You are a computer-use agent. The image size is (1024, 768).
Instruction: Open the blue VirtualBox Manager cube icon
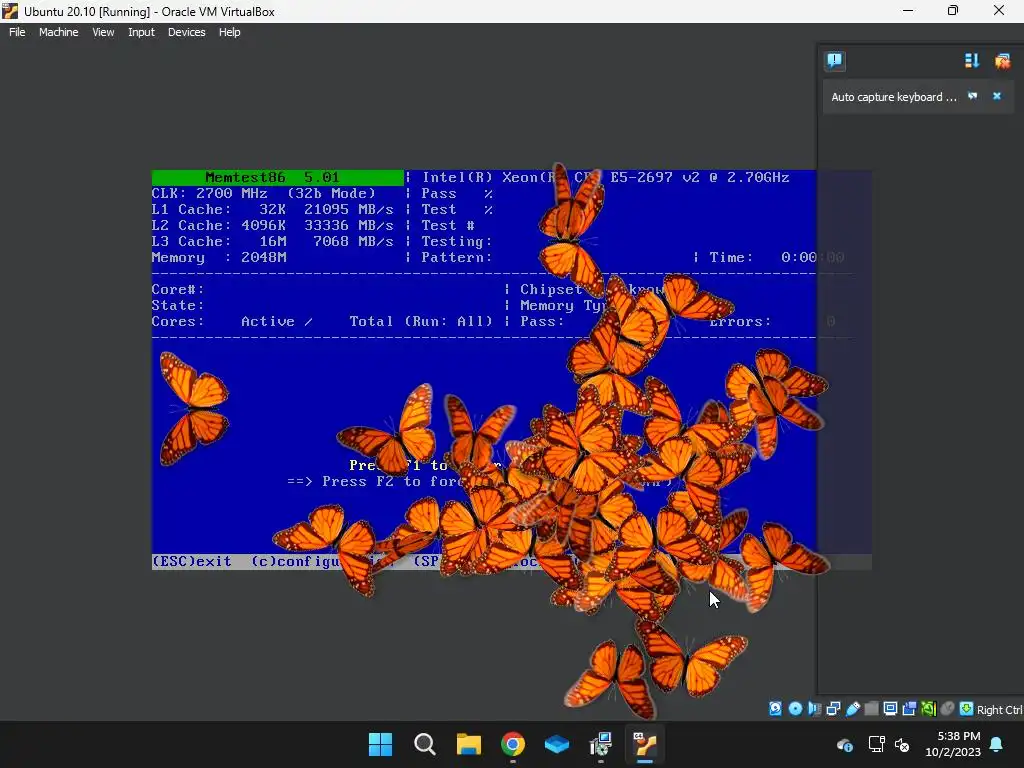pos(557,744)
